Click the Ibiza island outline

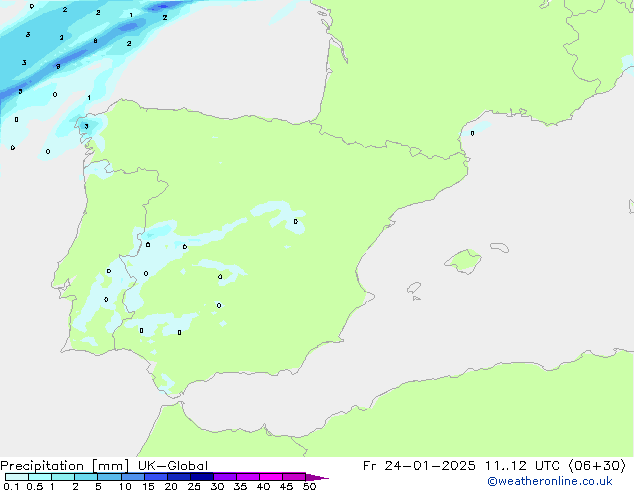414,288
